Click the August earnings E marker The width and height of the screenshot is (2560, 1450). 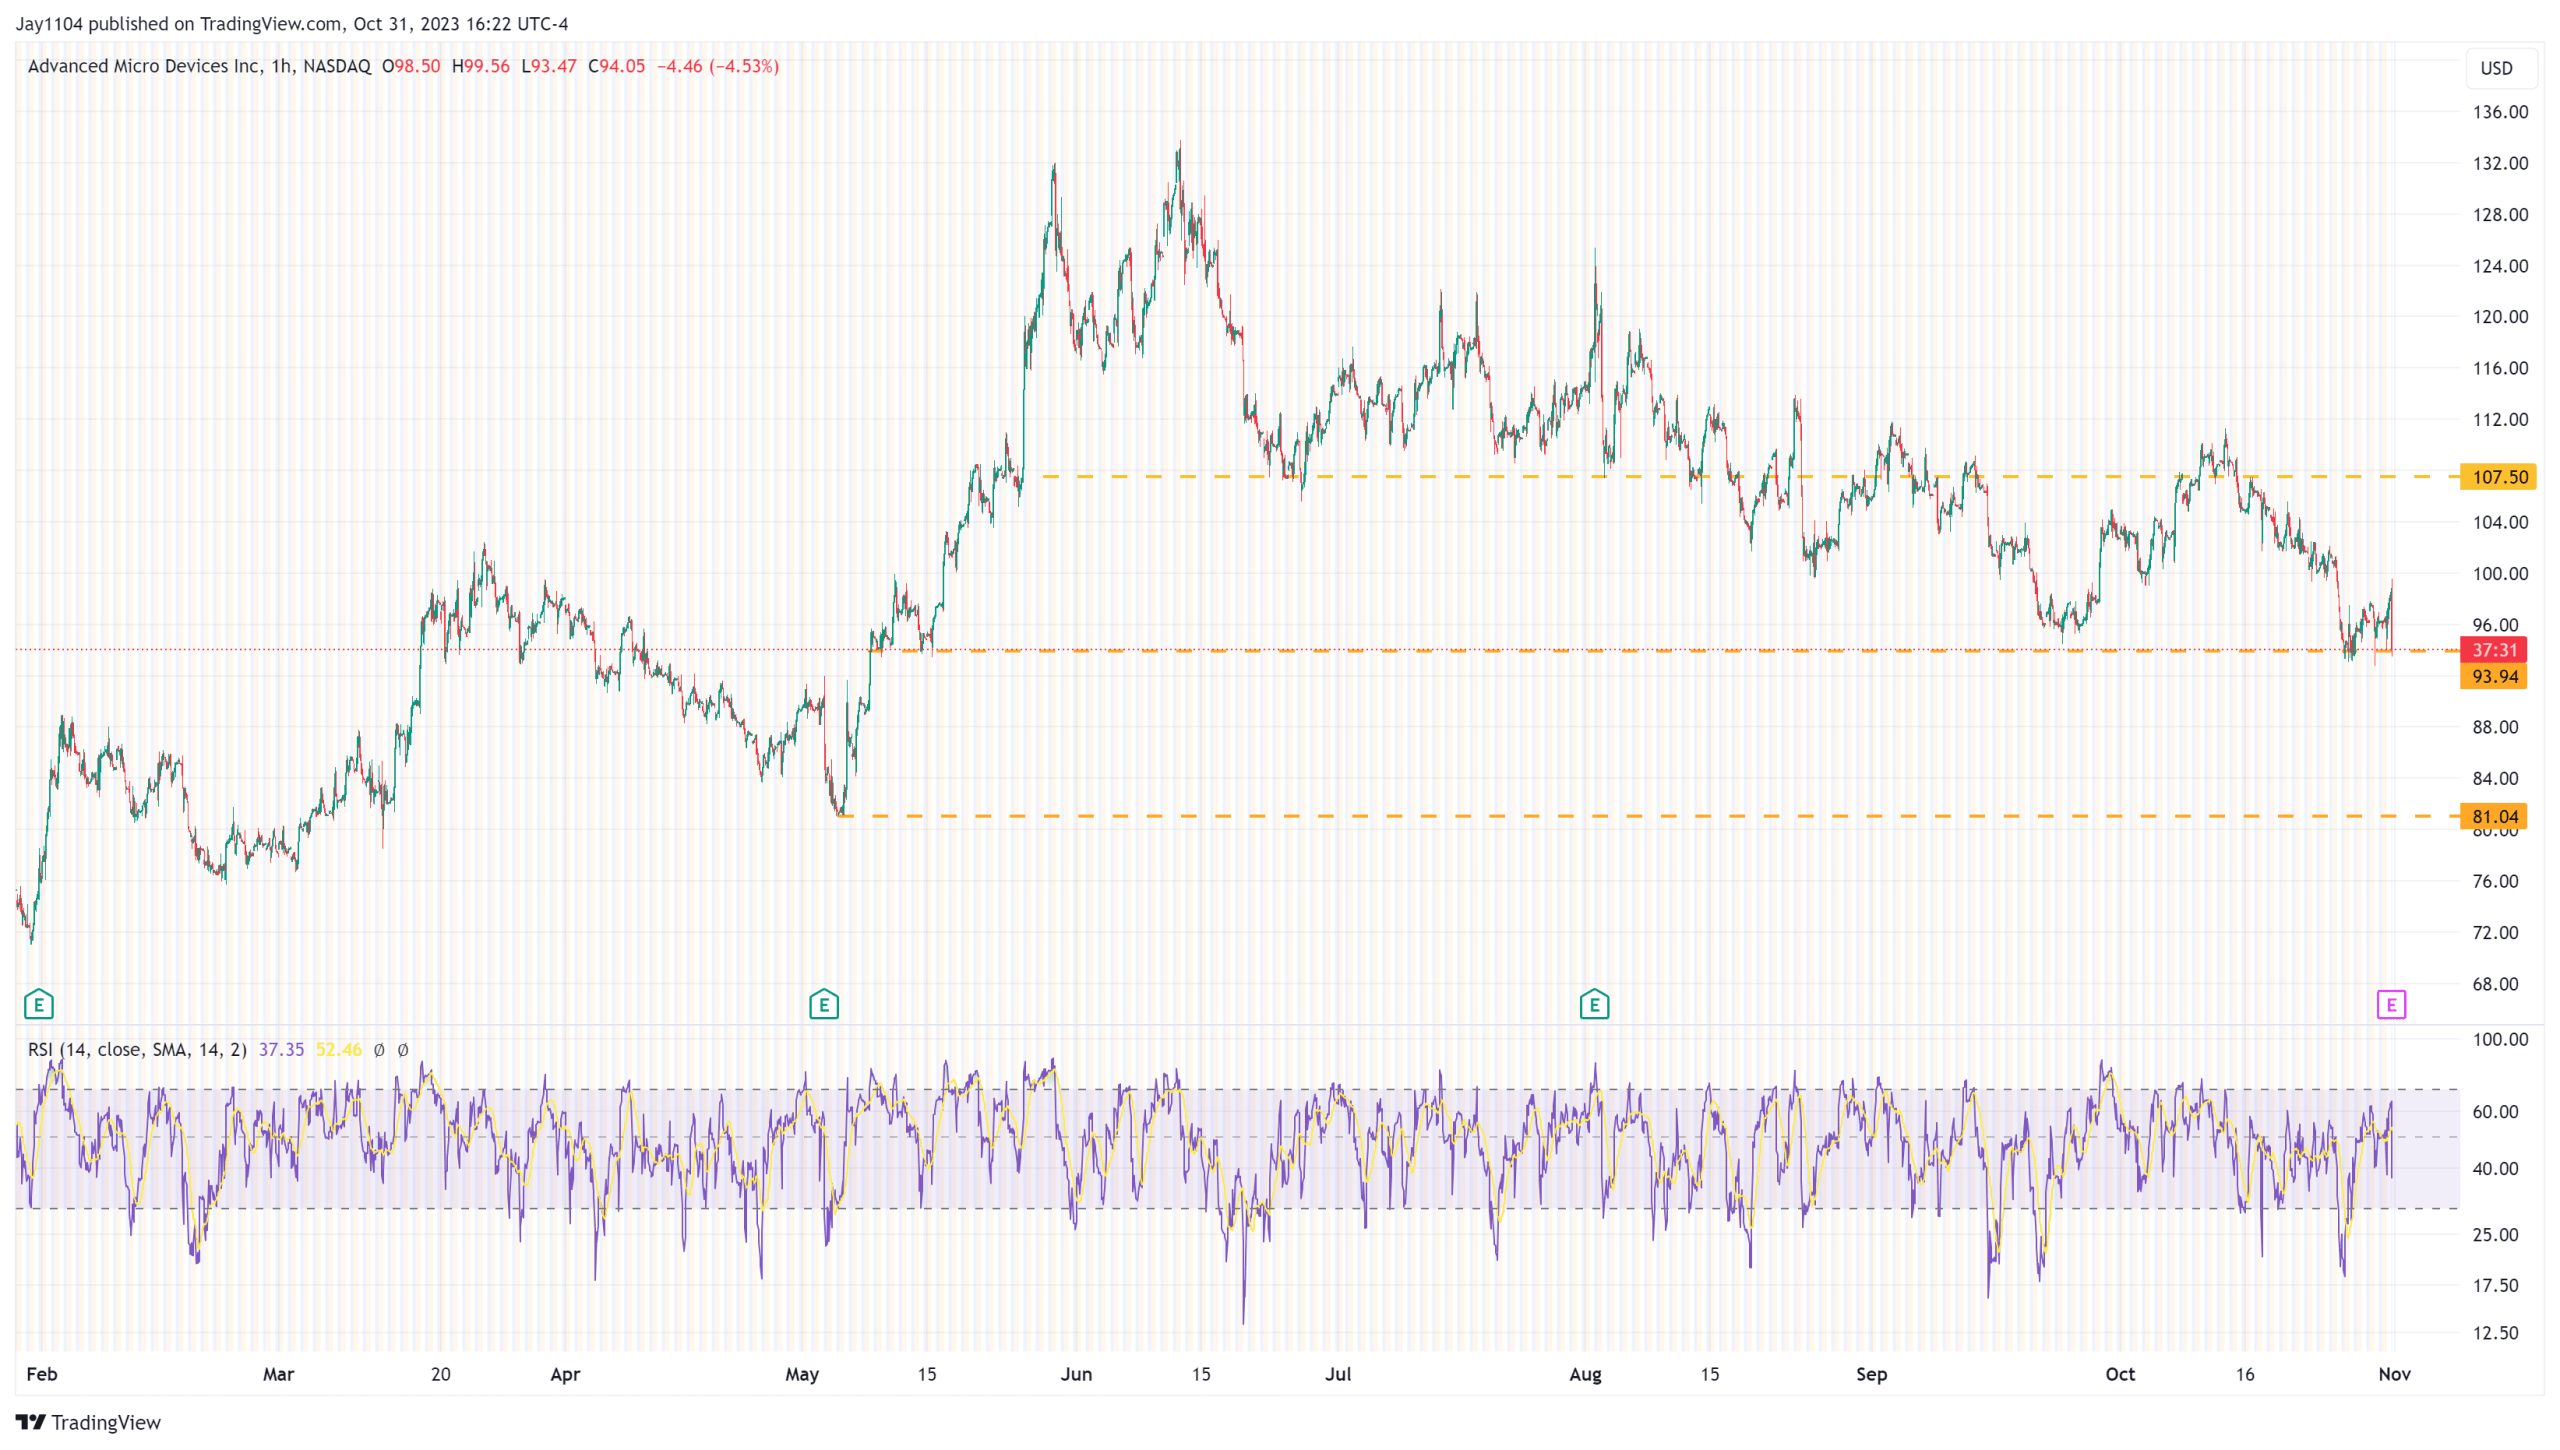click(x=1594, y=1004)
